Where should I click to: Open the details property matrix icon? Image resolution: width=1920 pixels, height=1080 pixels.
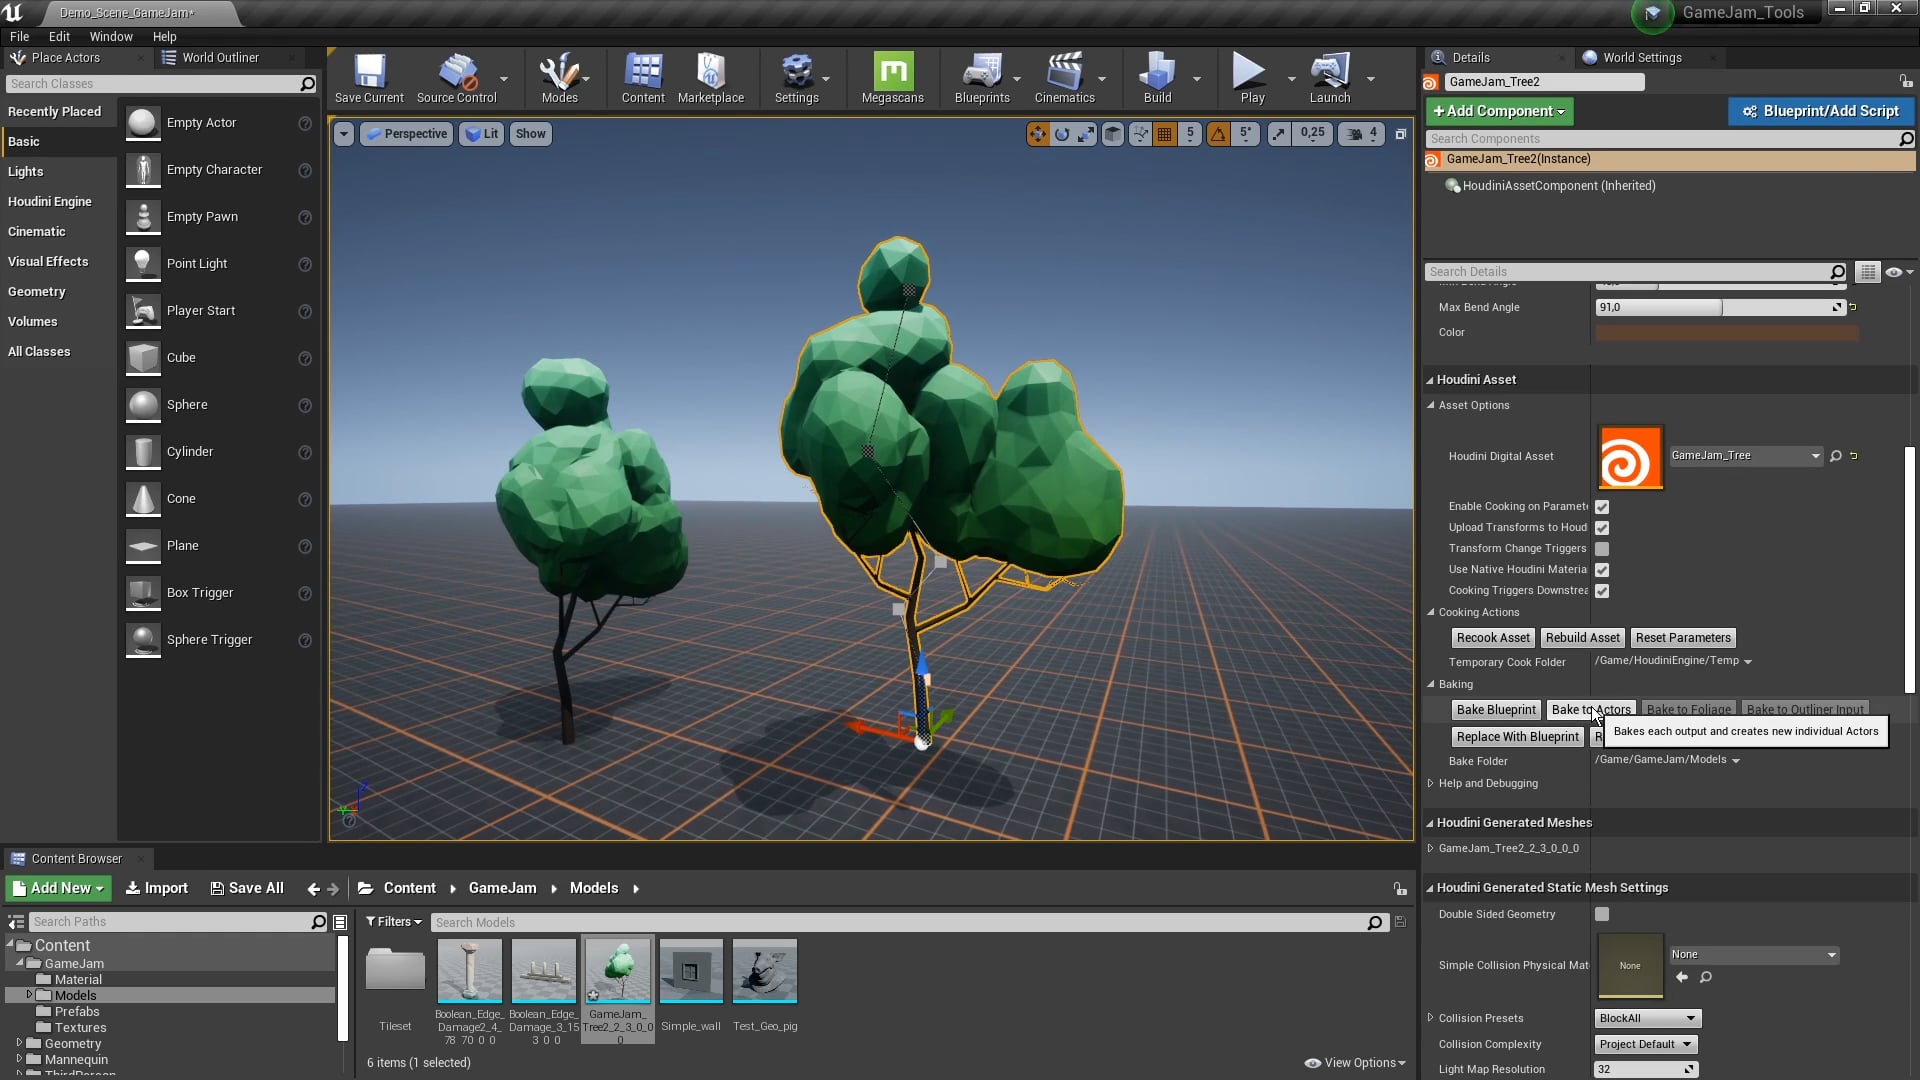point(1867,272)
